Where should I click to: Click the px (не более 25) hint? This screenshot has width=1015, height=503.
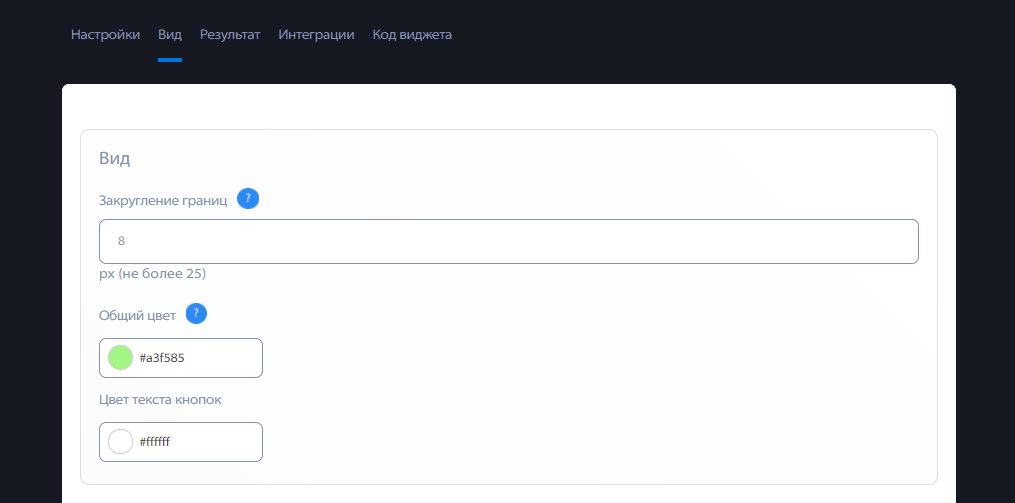pyautogui.click(x=152, y=274)
